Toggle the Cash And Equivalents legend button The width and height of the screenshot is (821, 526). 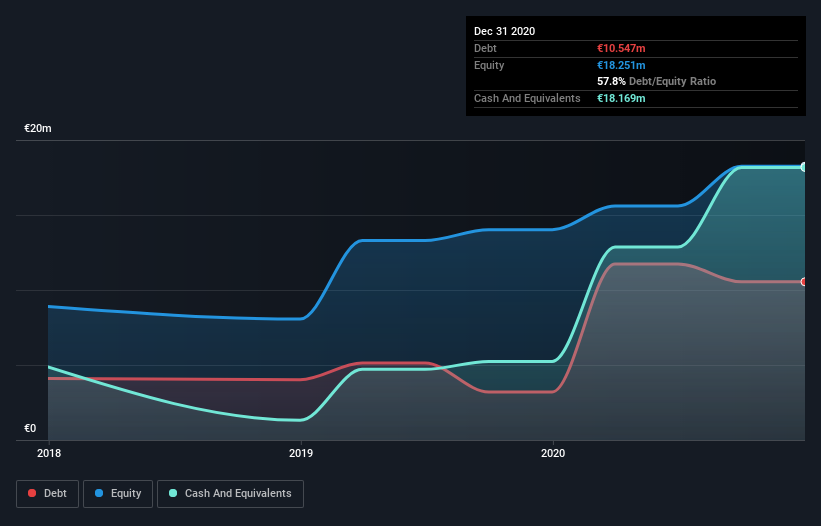[230, 494]
